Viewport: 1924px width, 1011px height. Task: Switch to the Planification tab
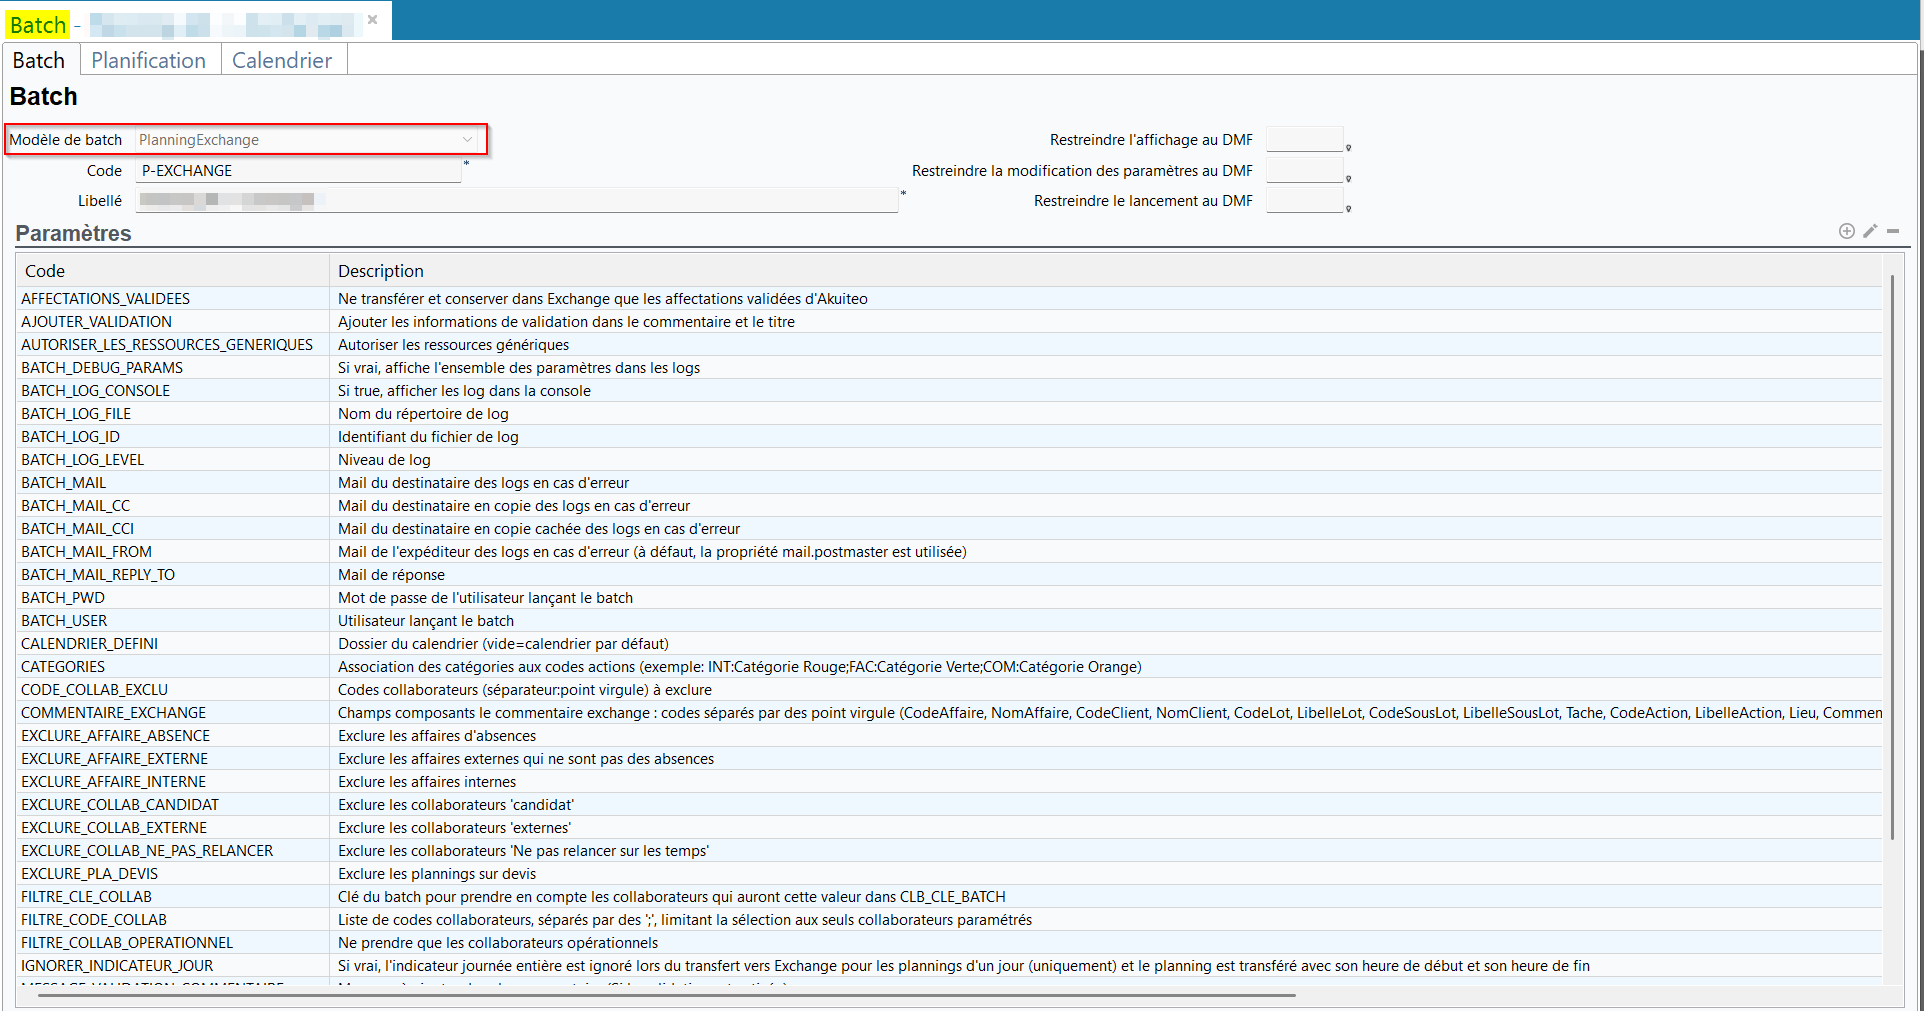(x=148, y=60)
